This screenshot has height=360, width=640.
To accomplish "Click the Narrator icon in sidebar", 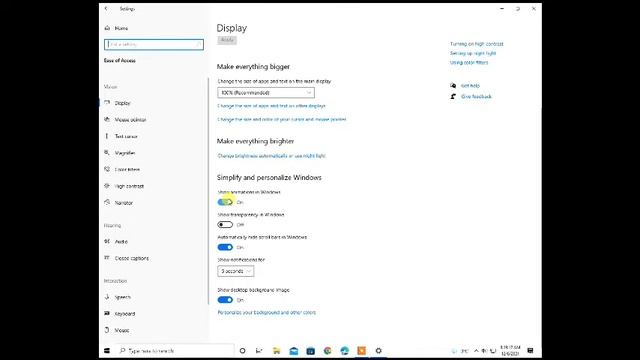I will tap(107, 202).
